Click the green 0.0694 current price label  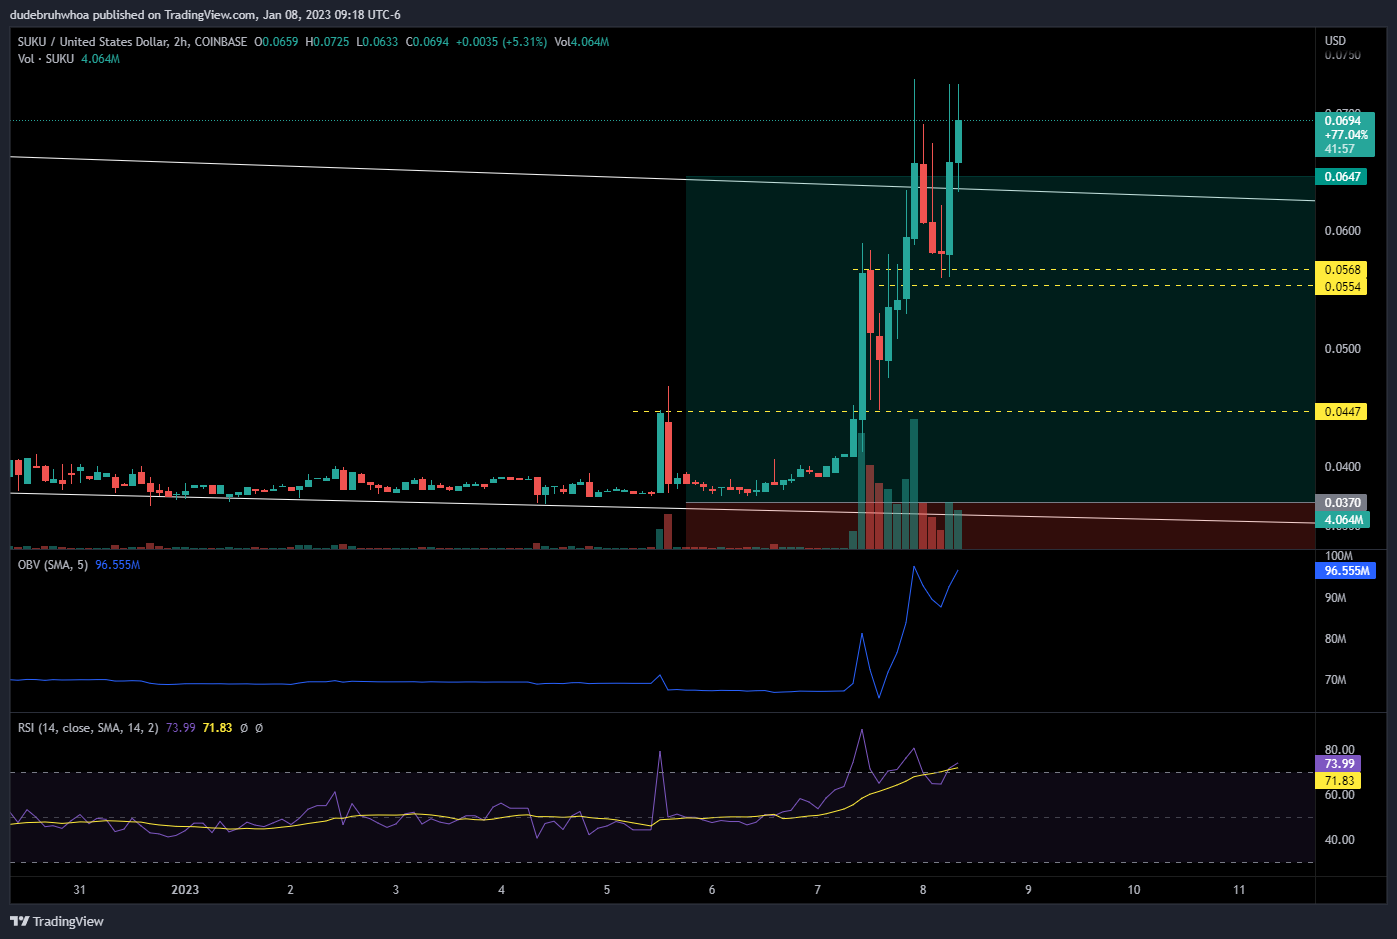[1344, 135]
